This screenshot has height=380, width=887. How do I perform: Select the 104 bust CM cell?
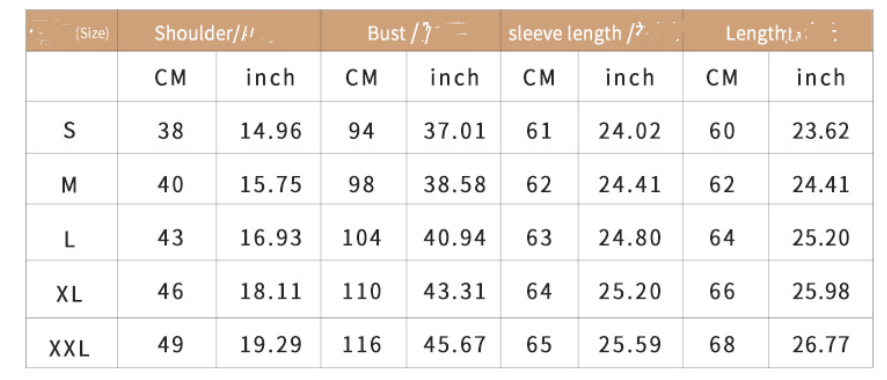(x=362, y=238)
